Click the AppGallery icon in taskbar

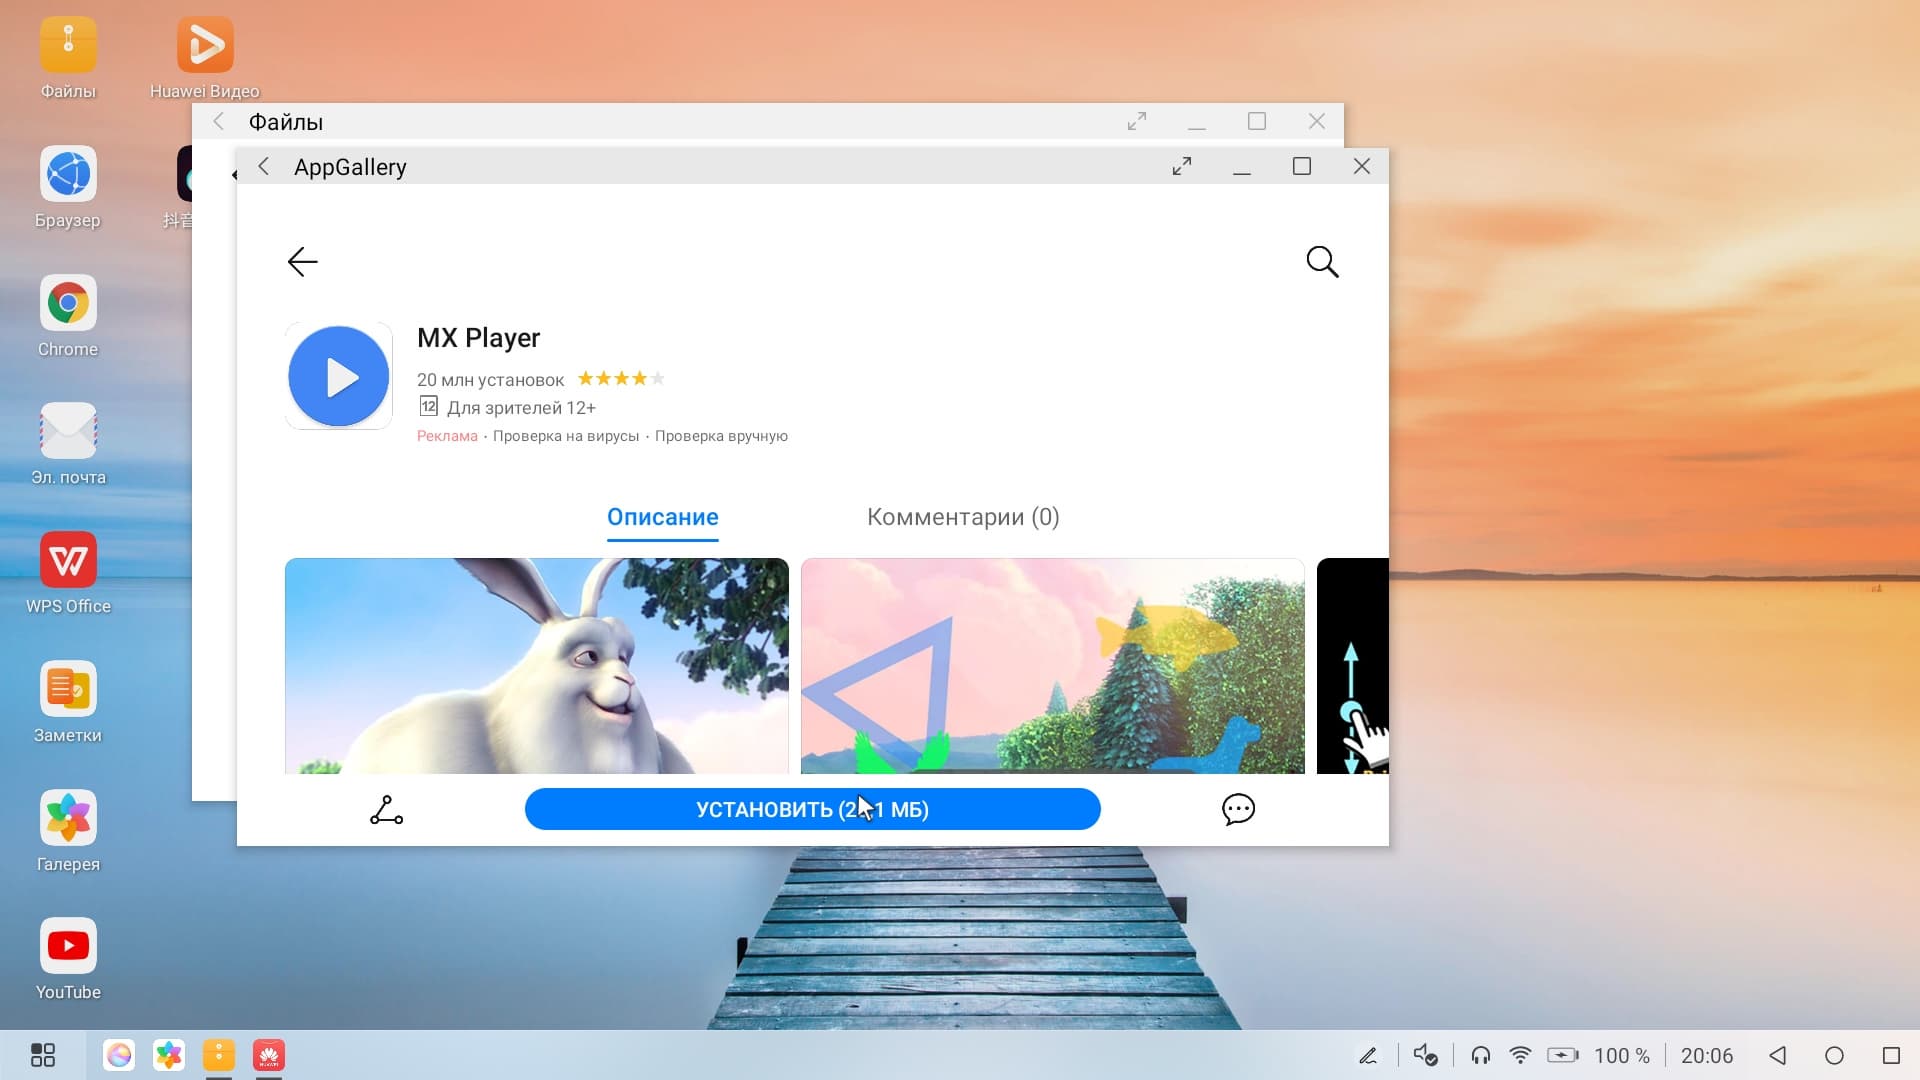click(269, 1055)
